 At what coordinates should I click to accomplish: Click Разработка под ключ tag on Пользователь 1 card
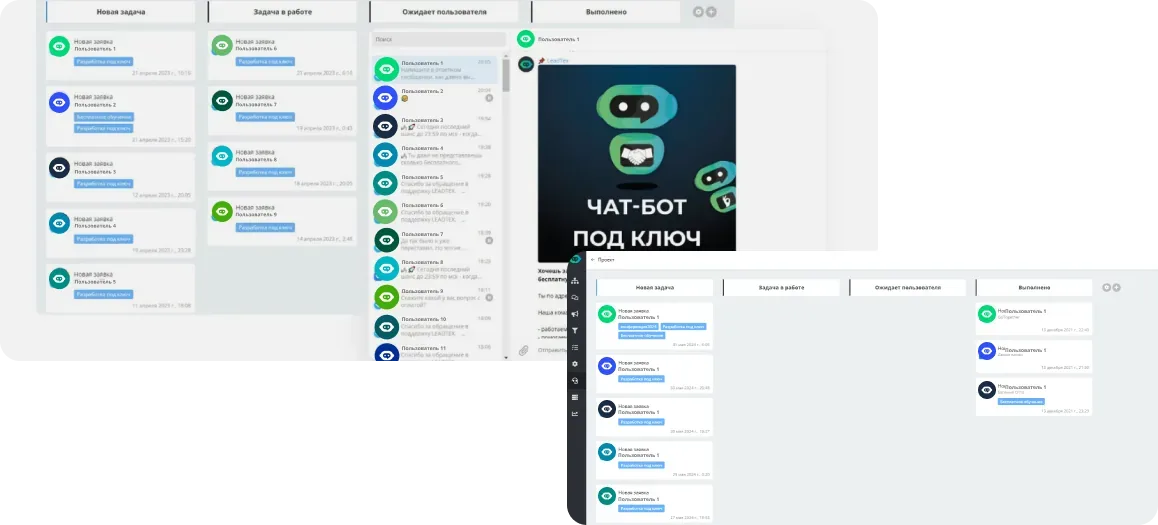click(103, 62)
